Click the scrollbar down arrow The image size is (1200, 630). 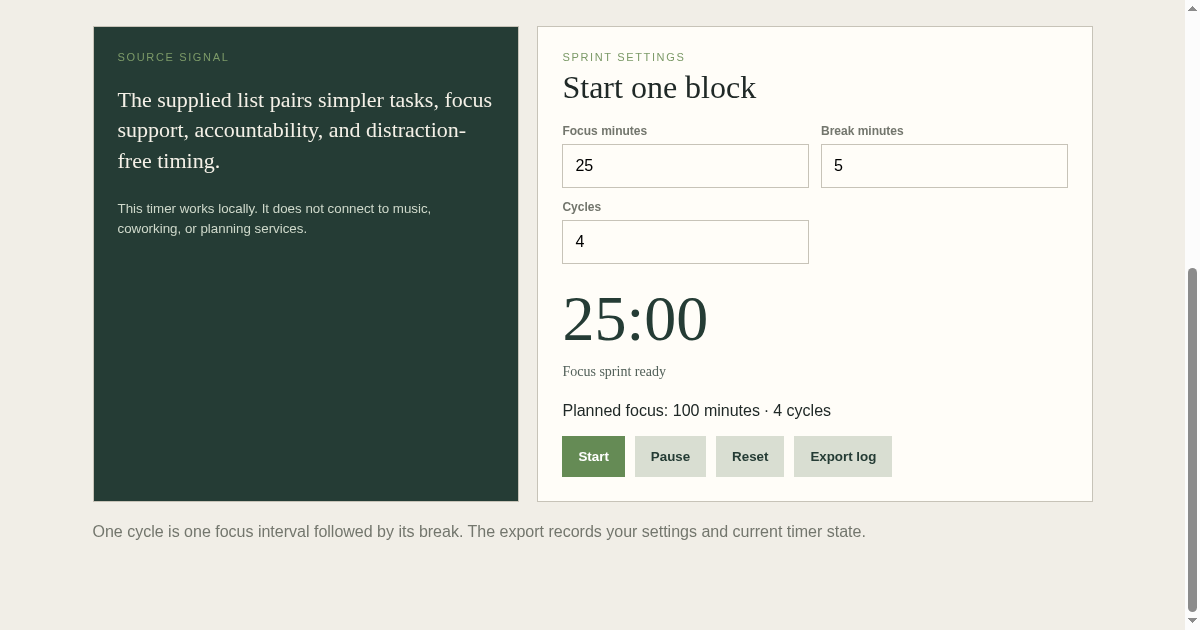1192,622
